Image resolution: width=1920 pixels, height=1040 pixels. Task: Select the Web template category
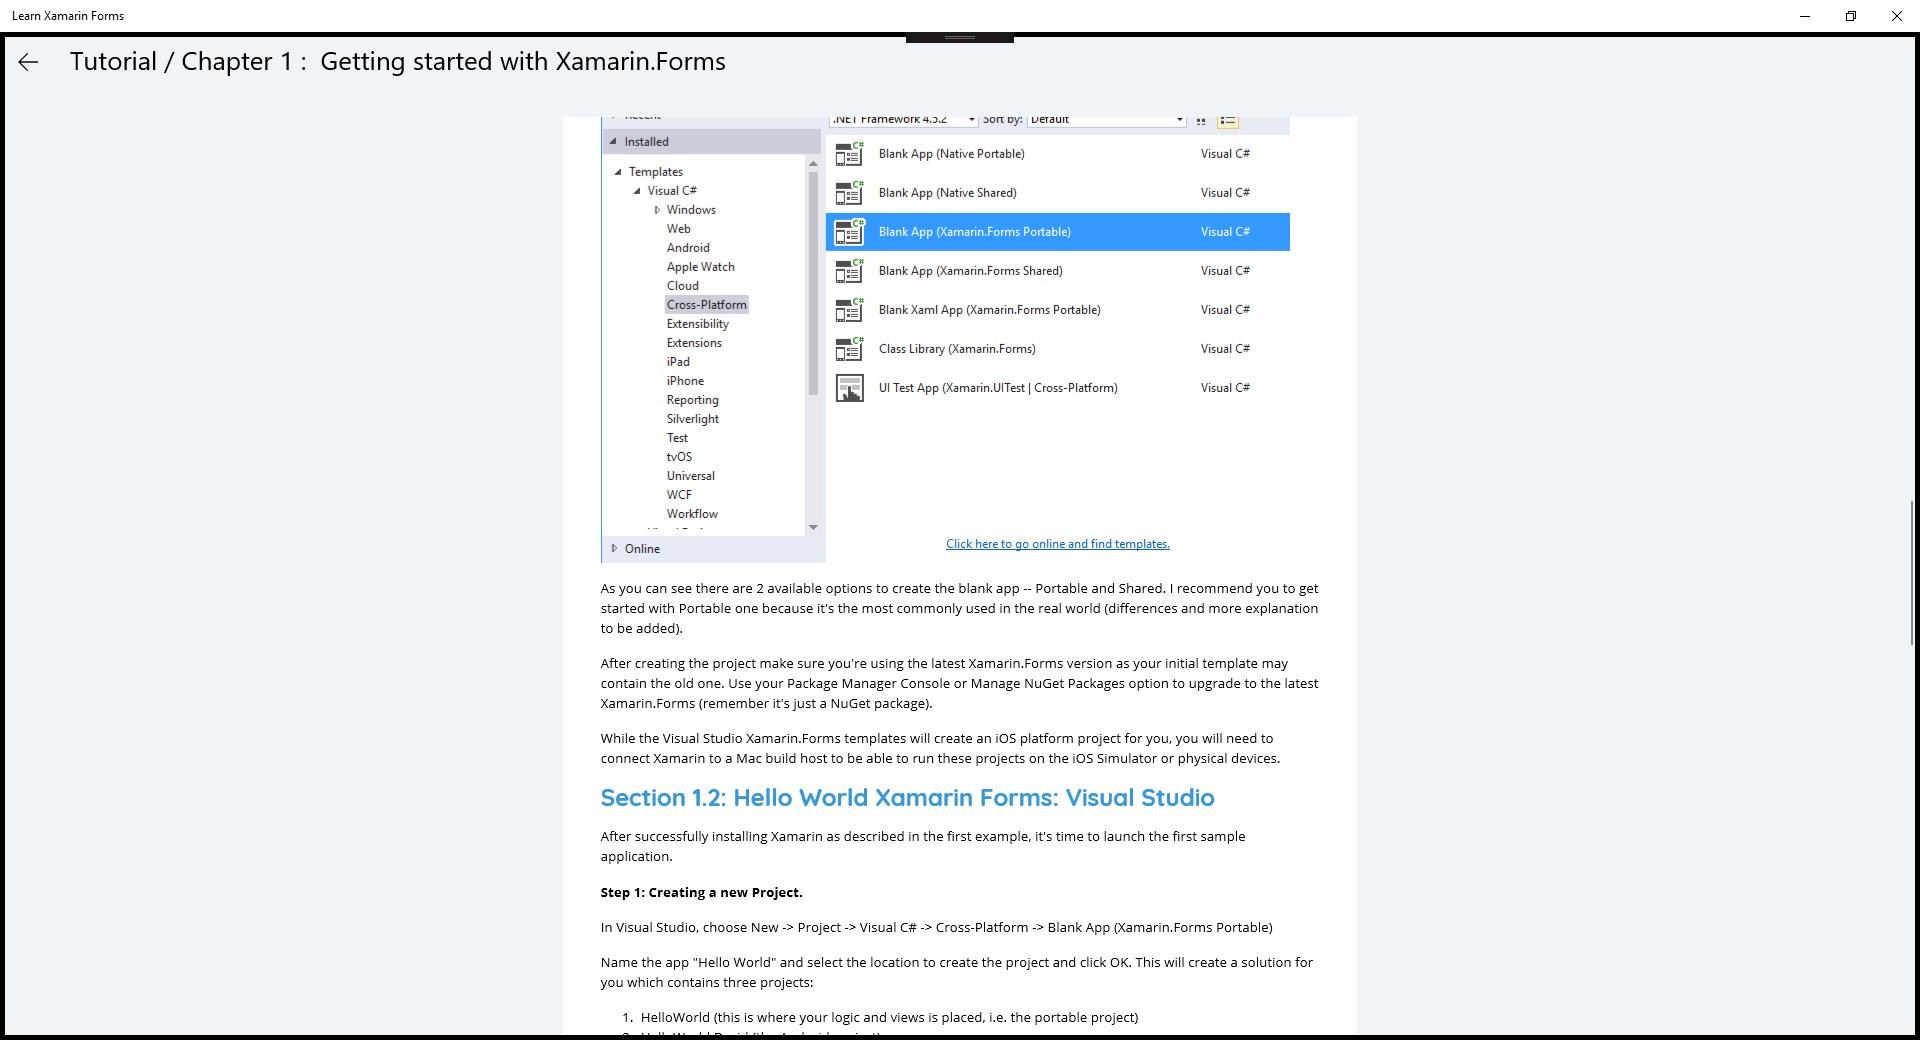[679, 229]
